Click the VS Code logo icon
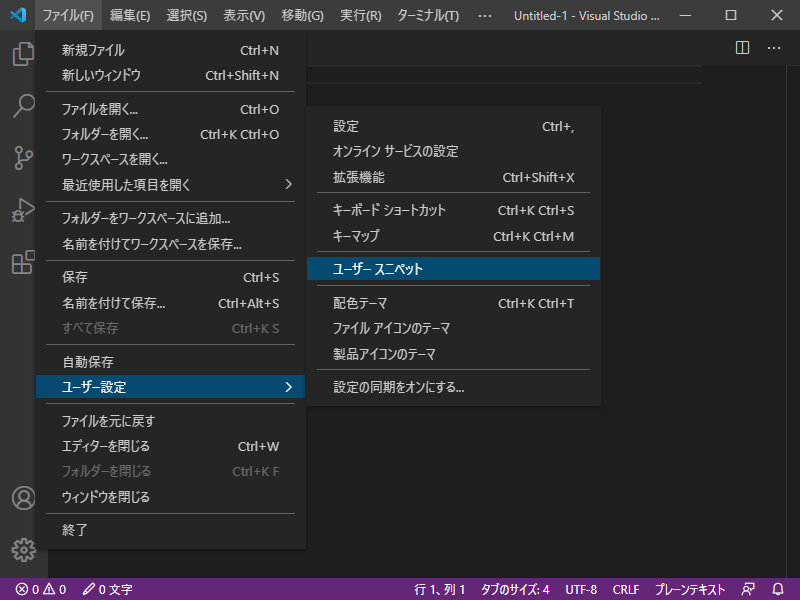The width and height of the screenshot is (800, 600). (18, 15)
